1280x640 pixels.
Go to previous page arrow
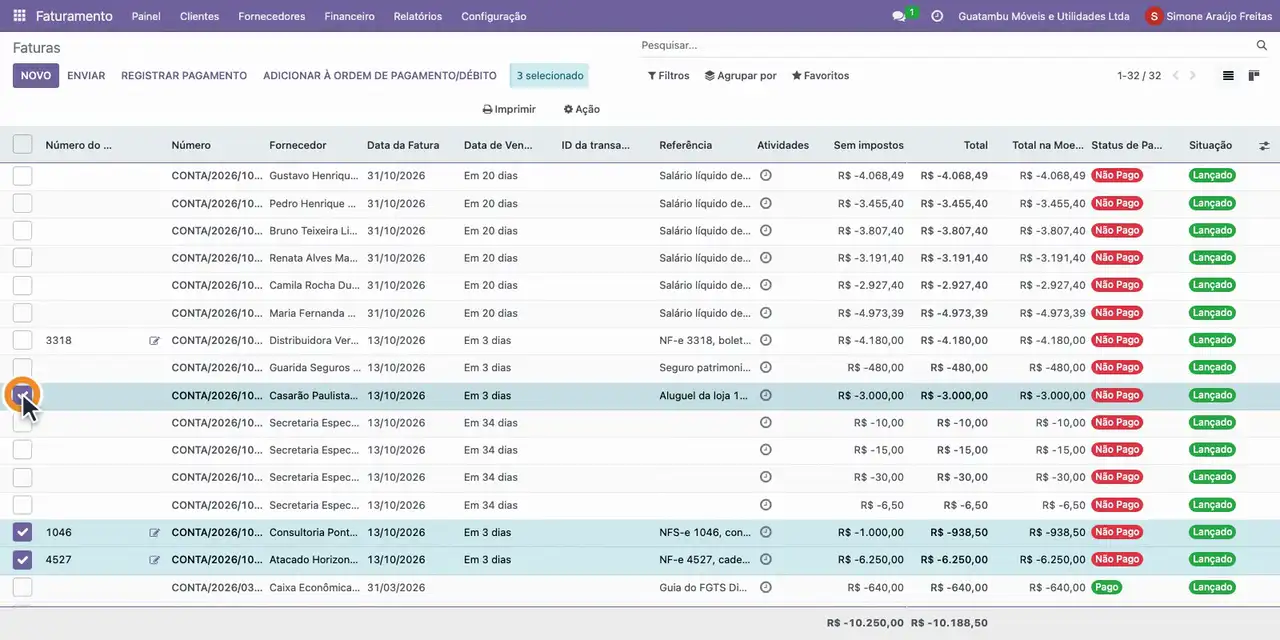point(1176,76)
